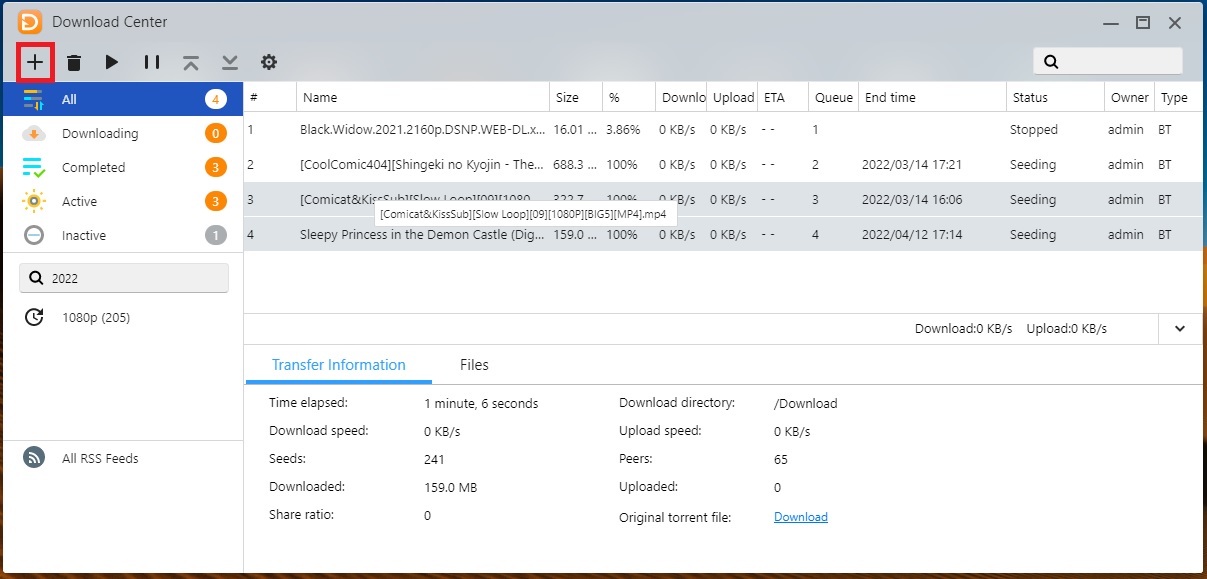Click end time 2022/03/14 17:21

coord(912,164)
